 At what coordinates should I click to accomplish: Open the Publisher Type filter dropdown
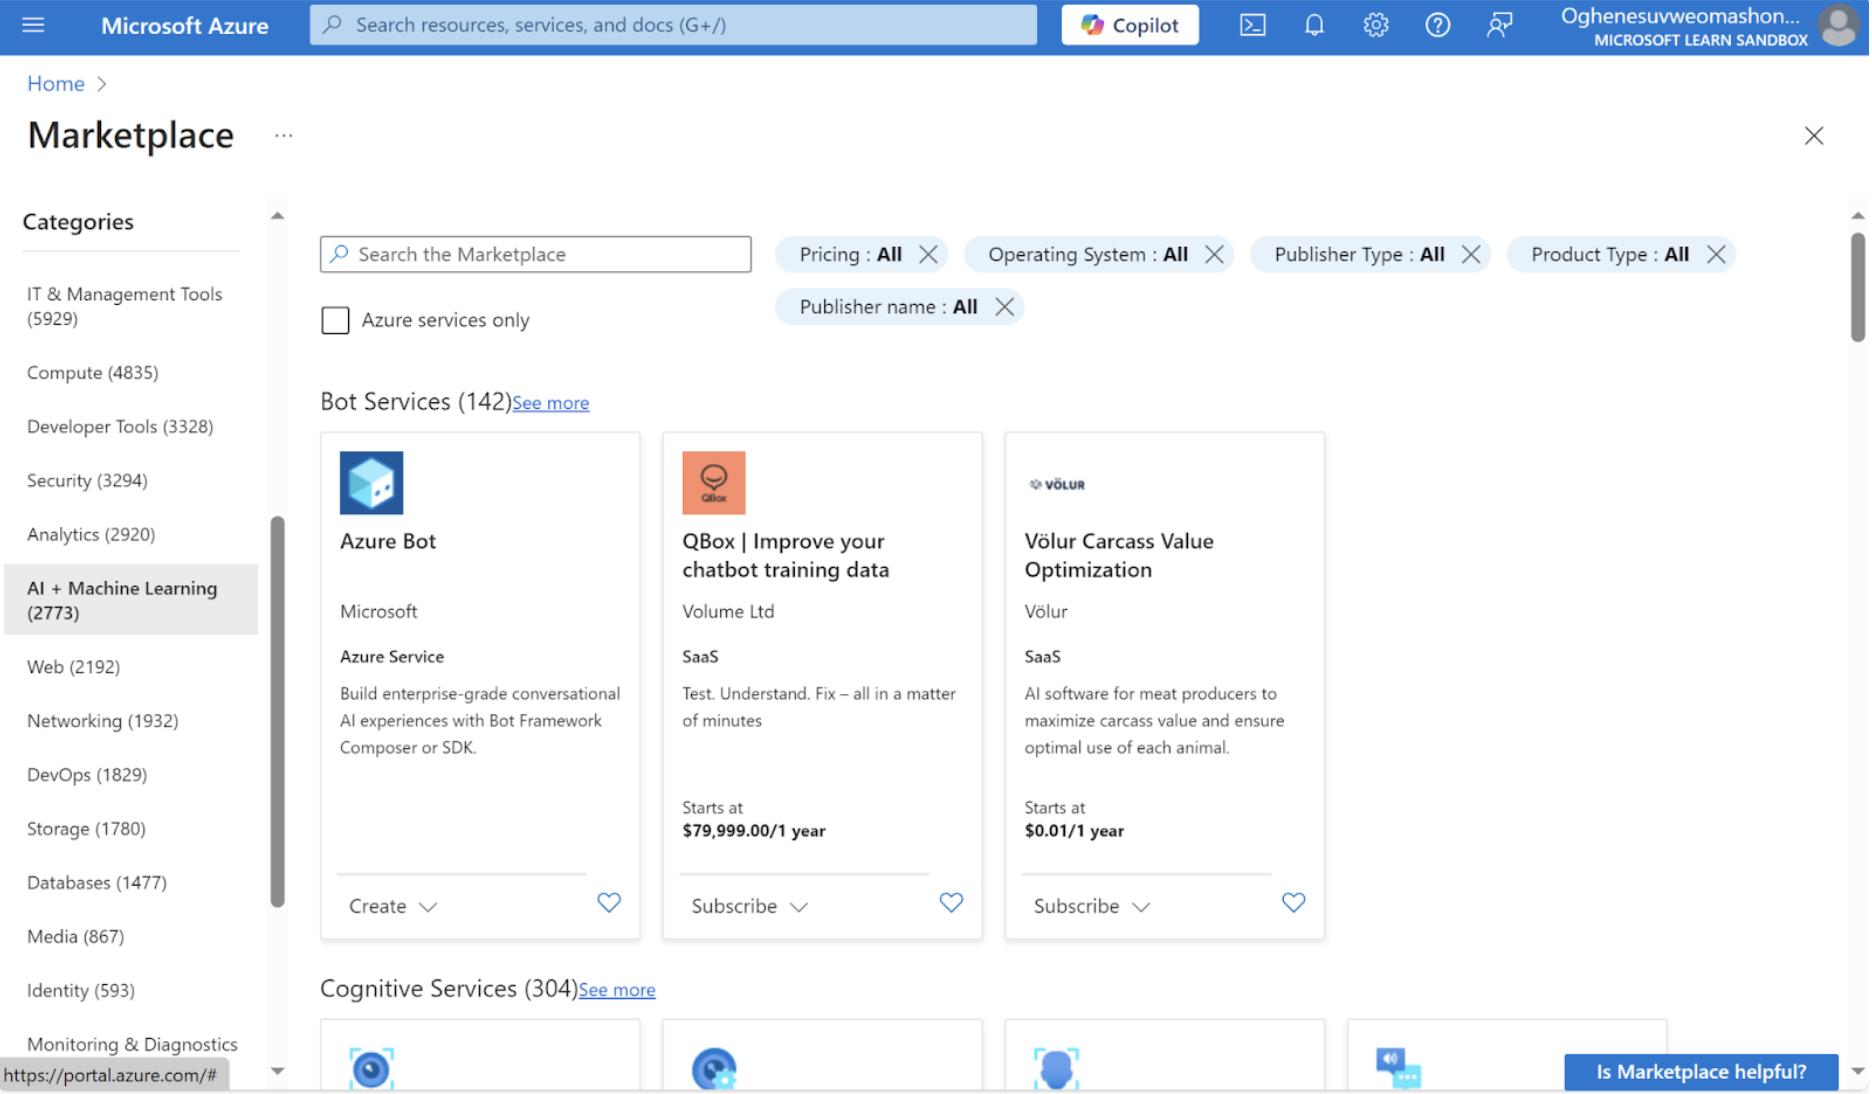[x=1361, y=254]
